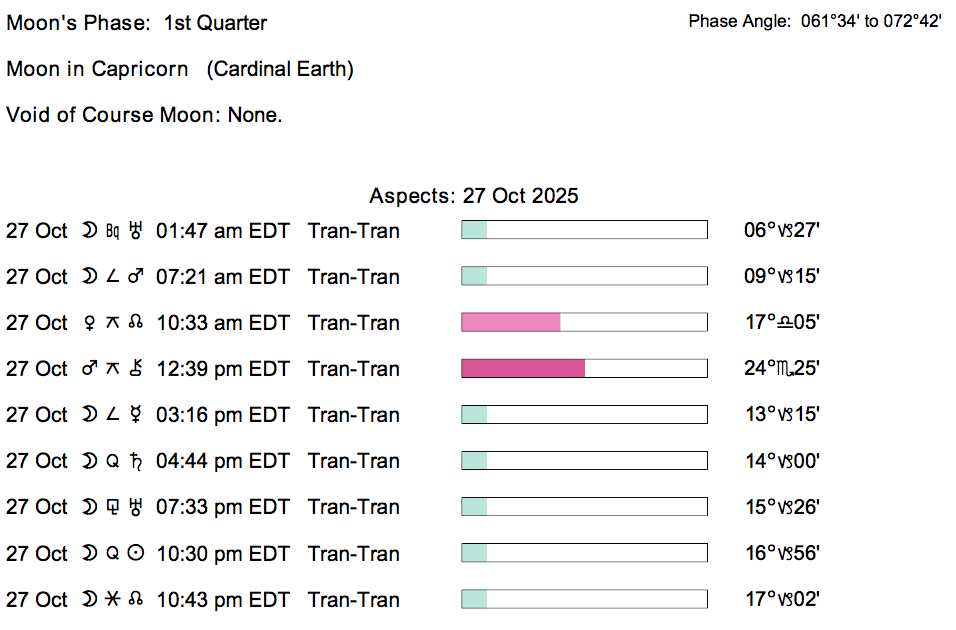Image resolution: width=956 pixels, height=630 pixels.
Task: Select the Venus glyph in the 10:33 am row
Action: (x=88, y=323)
